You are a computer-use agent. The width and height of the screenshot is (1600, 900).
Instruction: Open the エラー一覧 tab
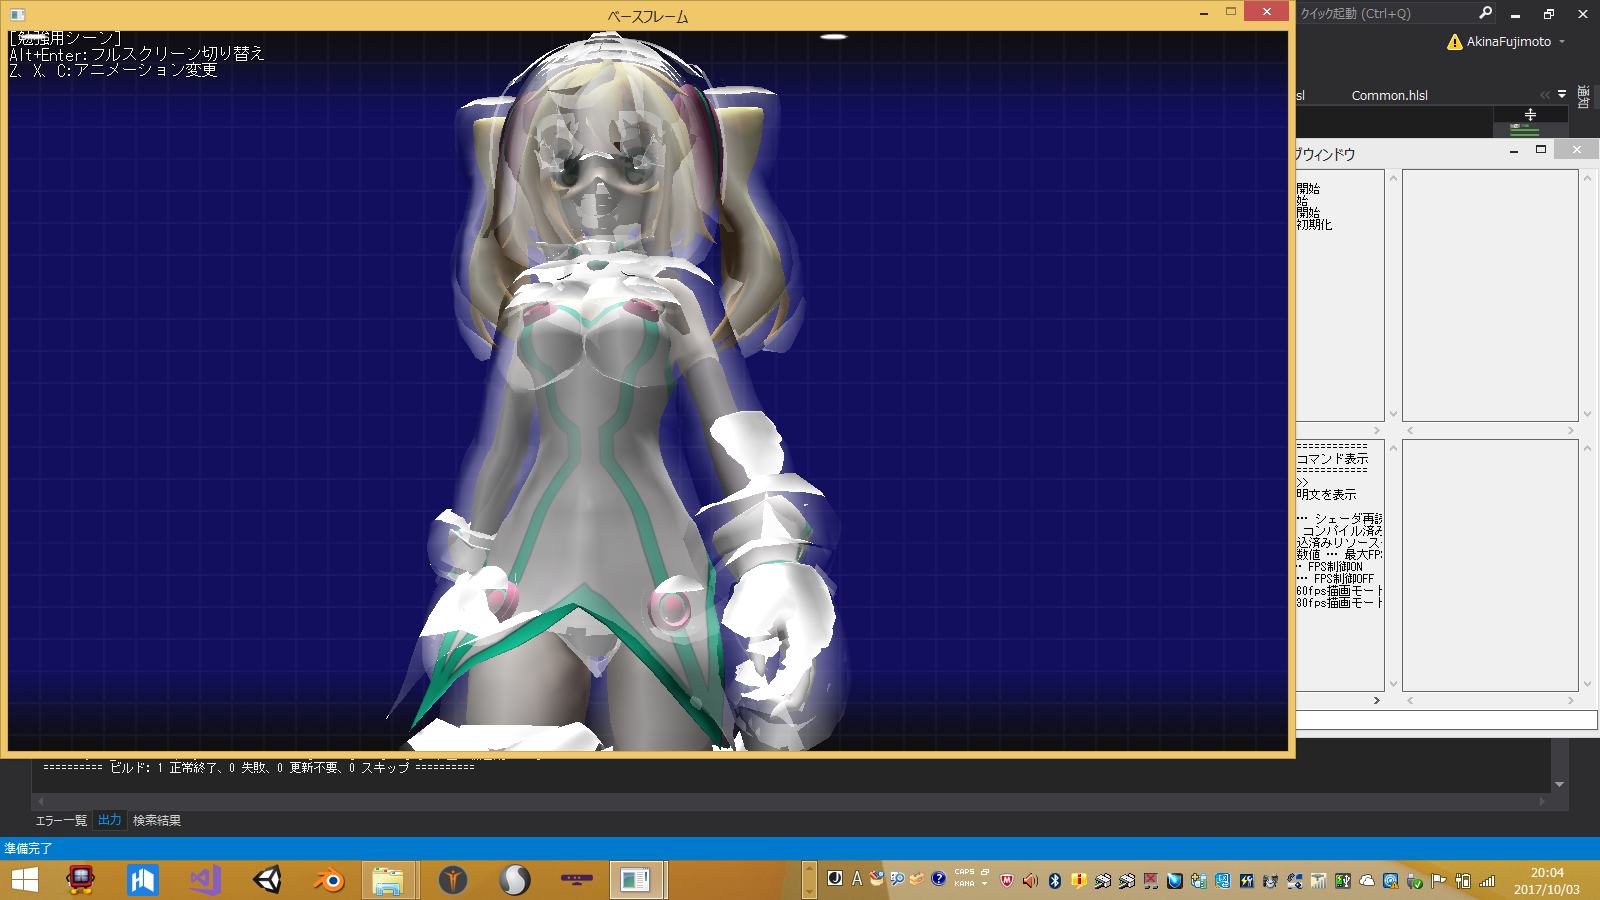tap(61, 821)
